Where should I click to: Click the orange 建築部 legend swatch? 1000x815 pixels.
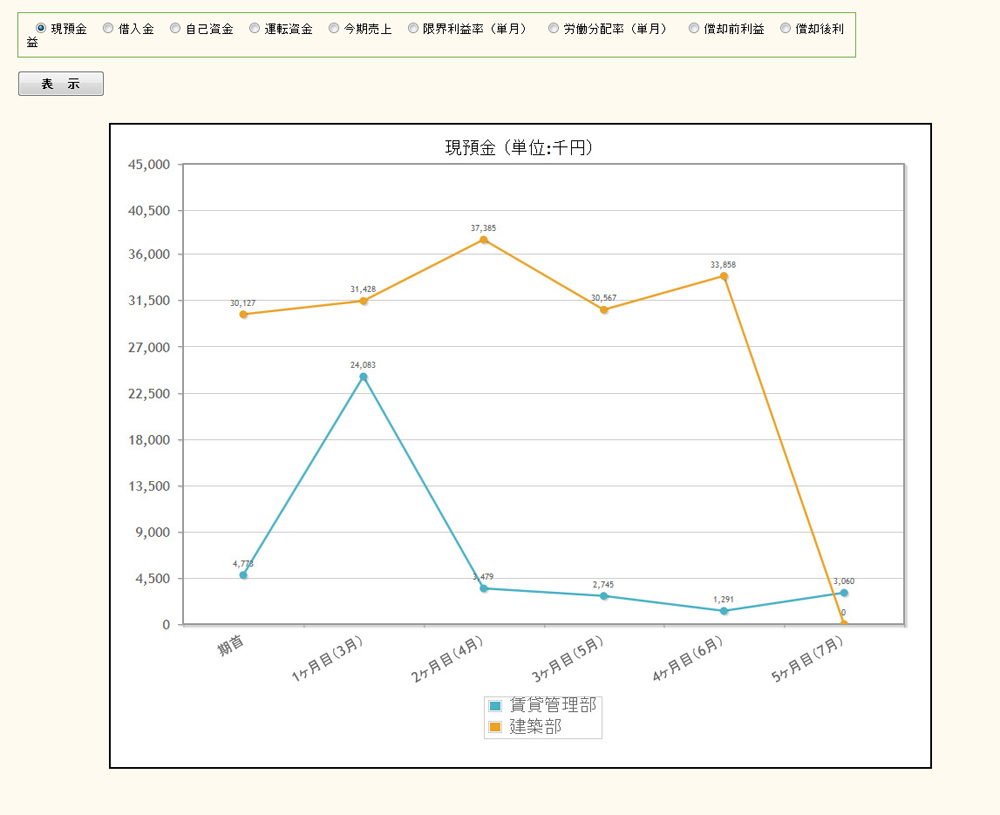tap(495, 727)
